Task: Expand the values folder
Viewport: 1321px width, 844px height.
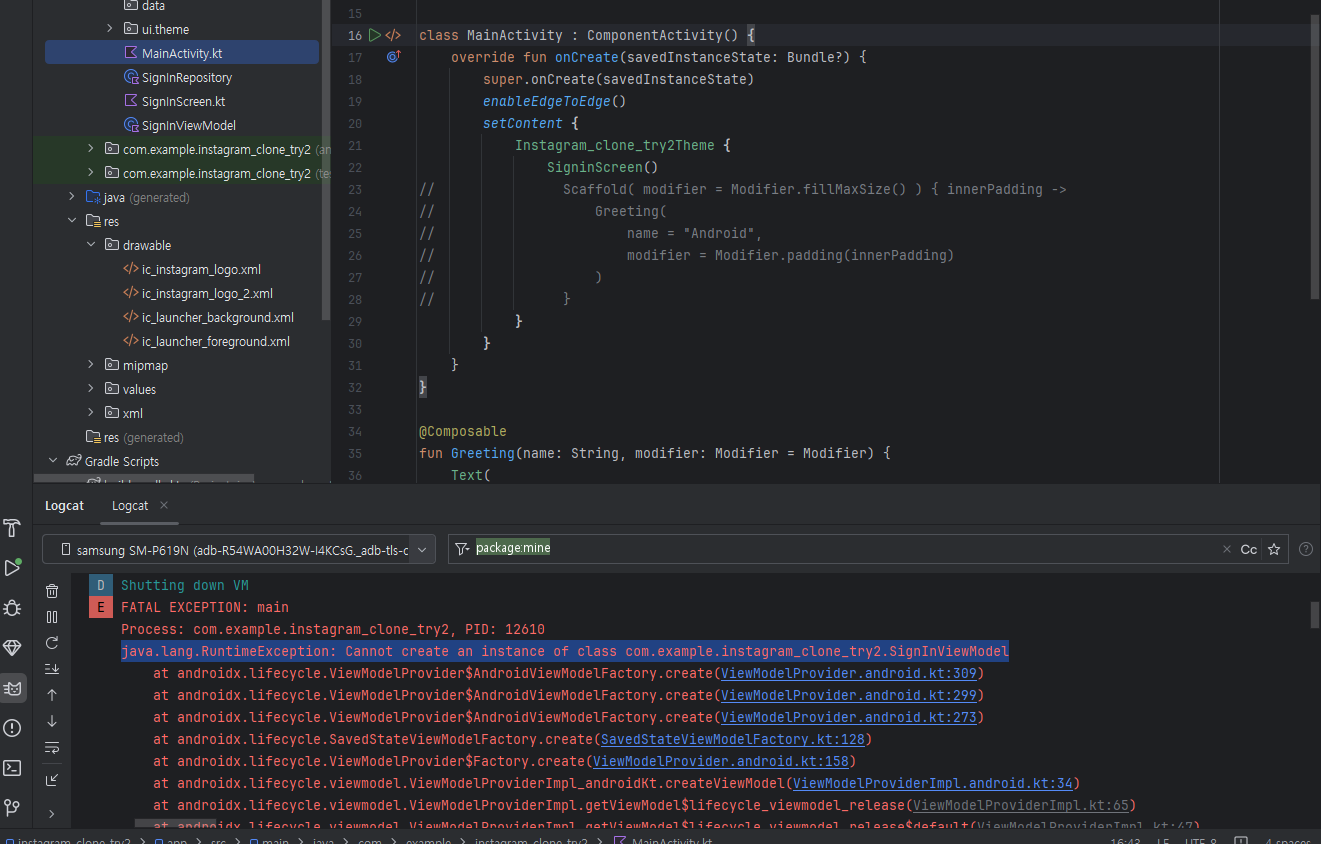Action: 91,389
